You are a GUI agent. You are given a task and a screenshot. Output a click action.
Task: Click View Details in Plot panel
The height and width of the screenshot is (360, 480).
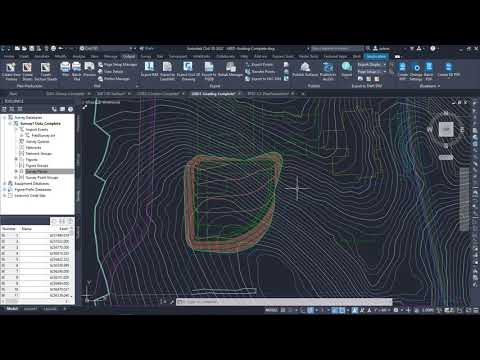coord(111,71)
